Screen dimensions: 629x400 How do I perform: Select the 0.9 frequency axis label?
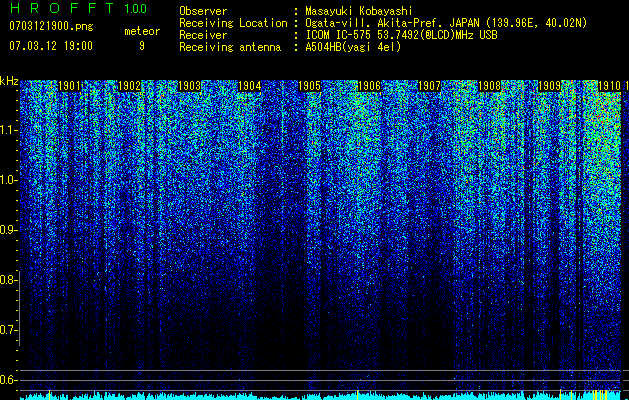click(x=7, y=230)
